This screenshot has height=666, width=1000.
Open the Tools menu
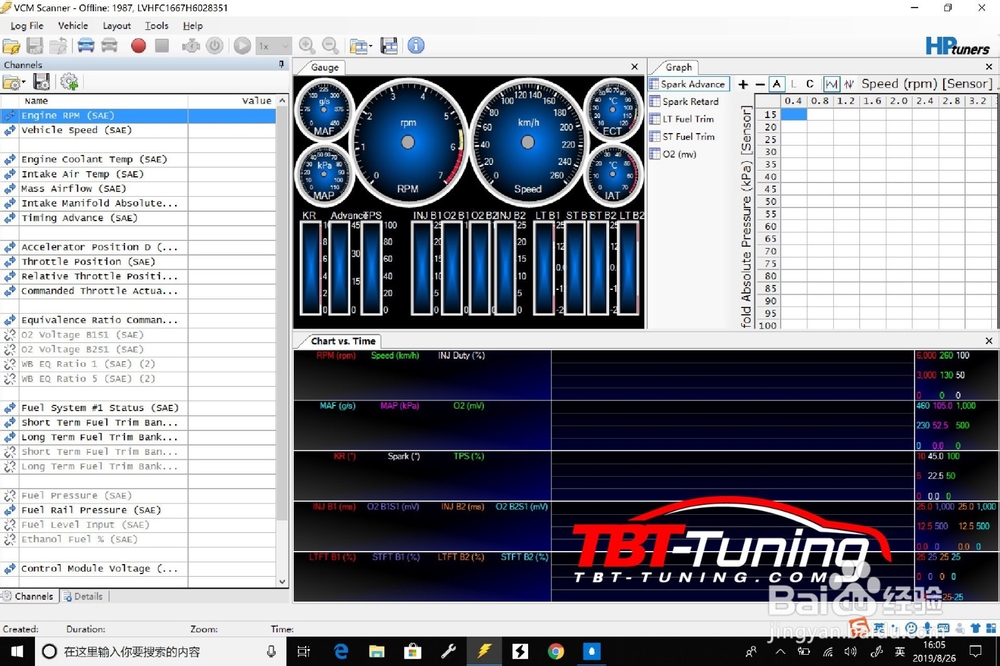pos(156,26)
